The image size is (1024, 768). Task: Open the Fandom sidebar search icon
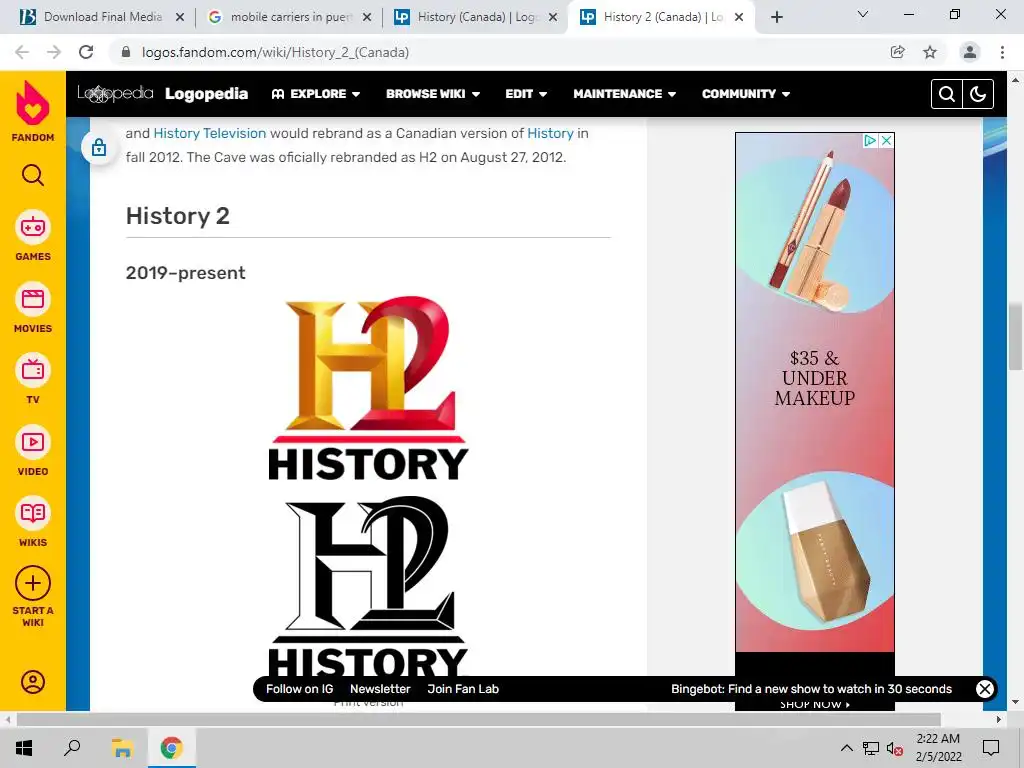tap(33, 176)
